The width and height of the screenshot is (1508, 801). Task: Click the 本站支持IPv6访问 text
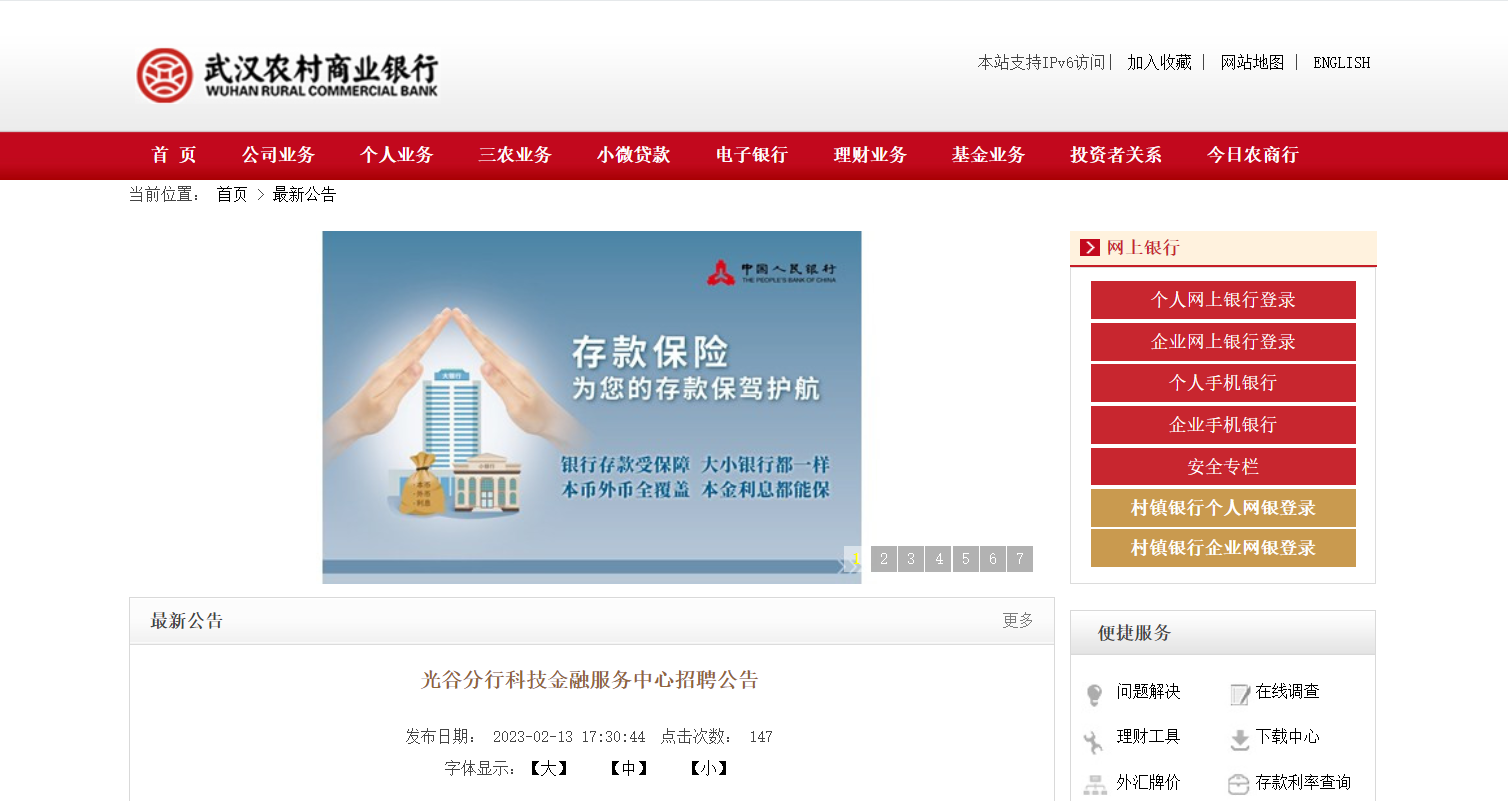pos(1041,62)
